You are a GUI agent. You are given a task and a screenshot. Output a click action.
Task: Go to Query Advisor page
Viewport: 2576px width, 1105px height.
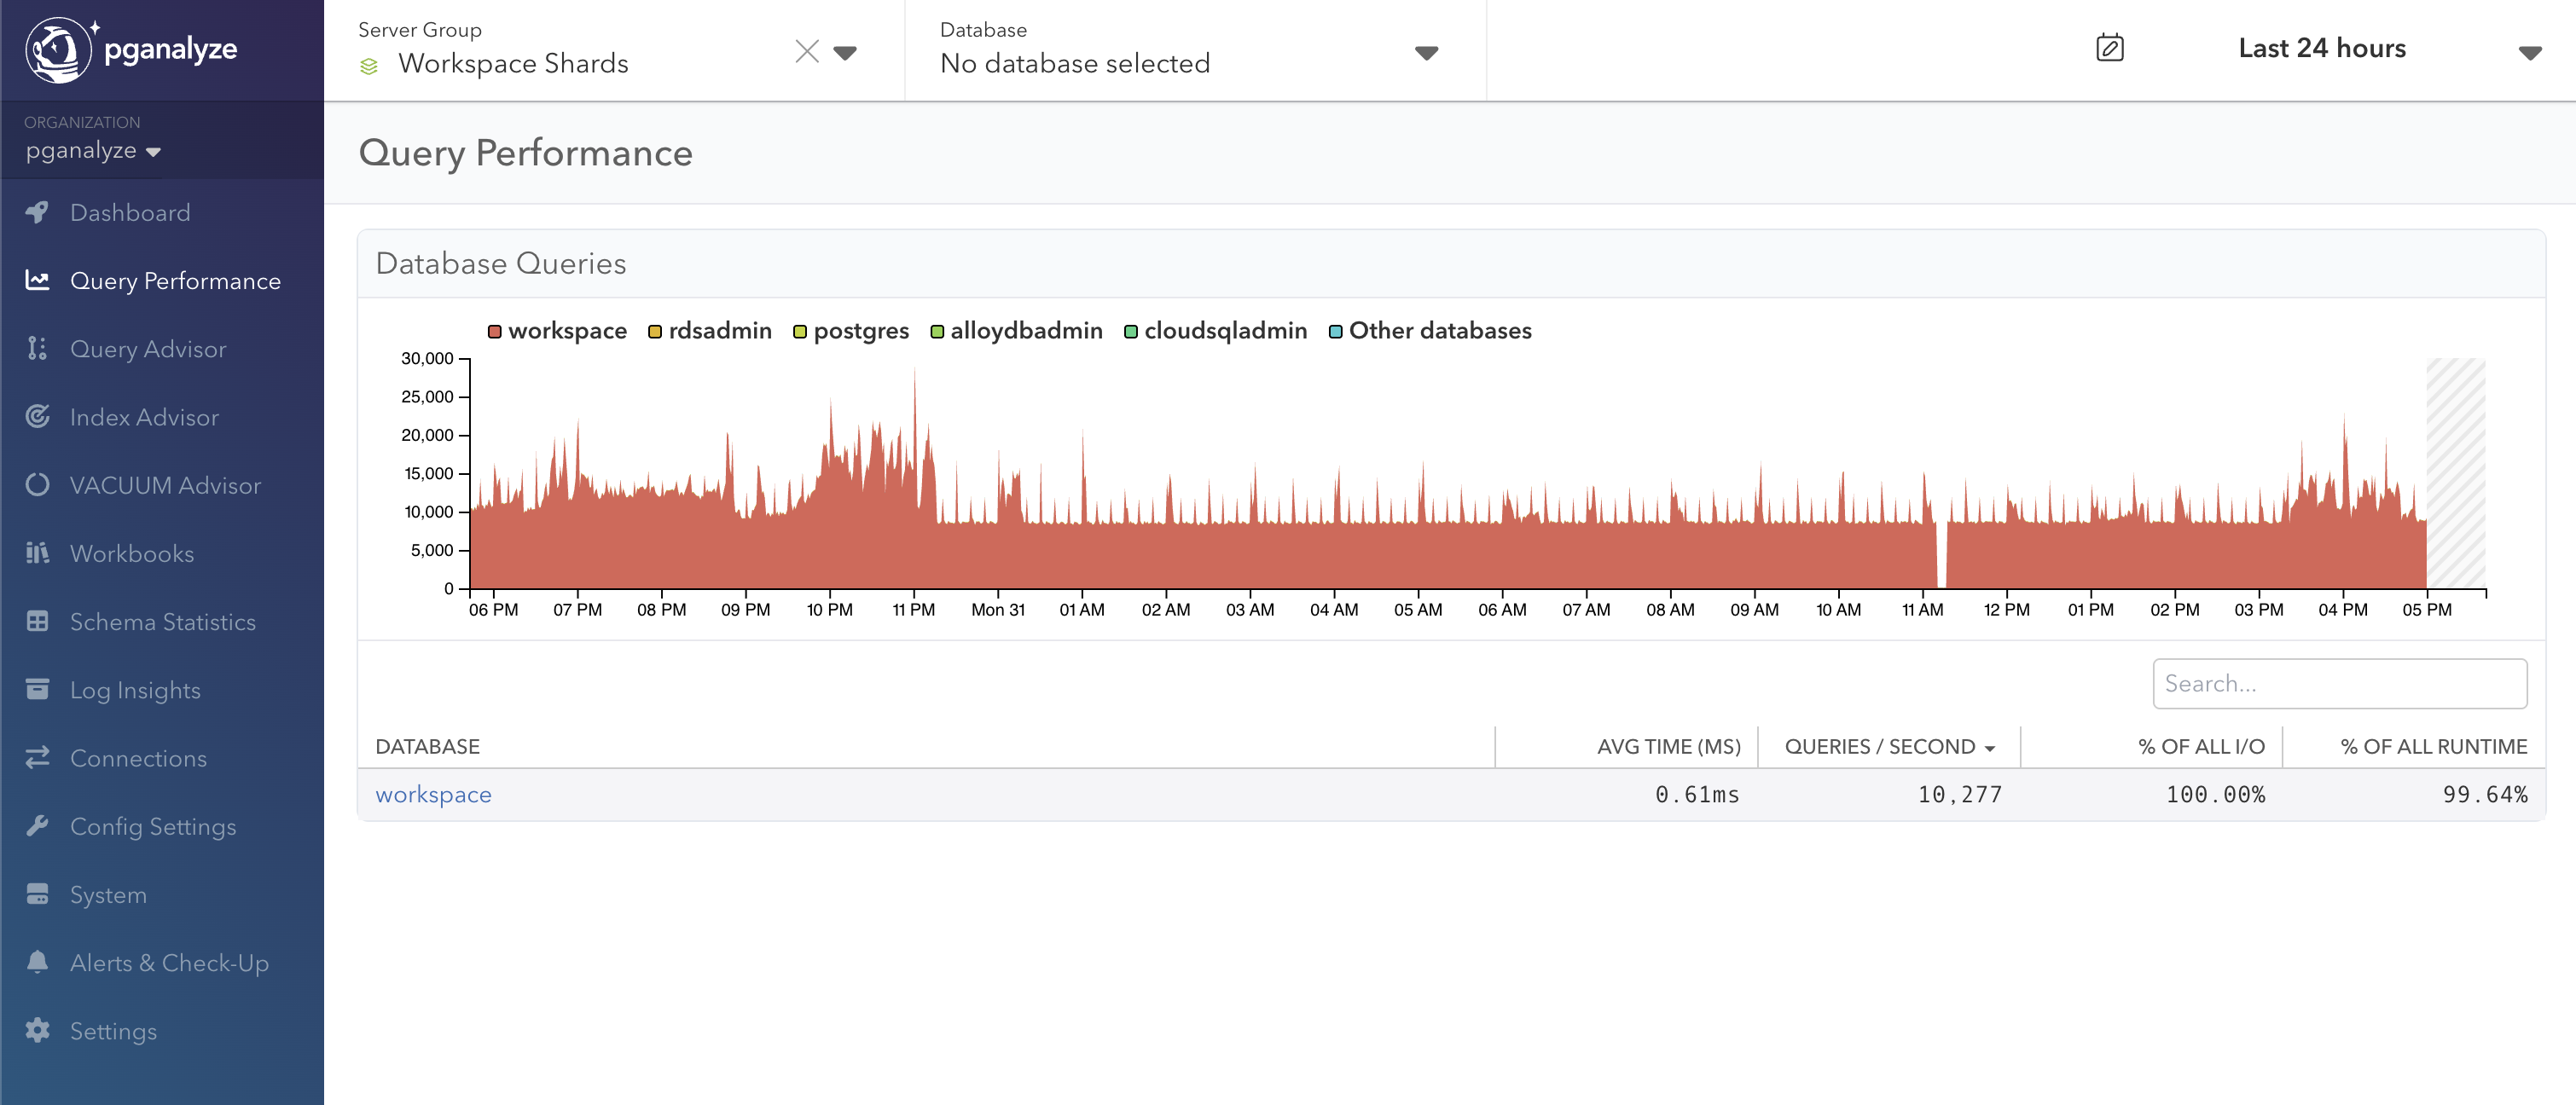(148, 348)
